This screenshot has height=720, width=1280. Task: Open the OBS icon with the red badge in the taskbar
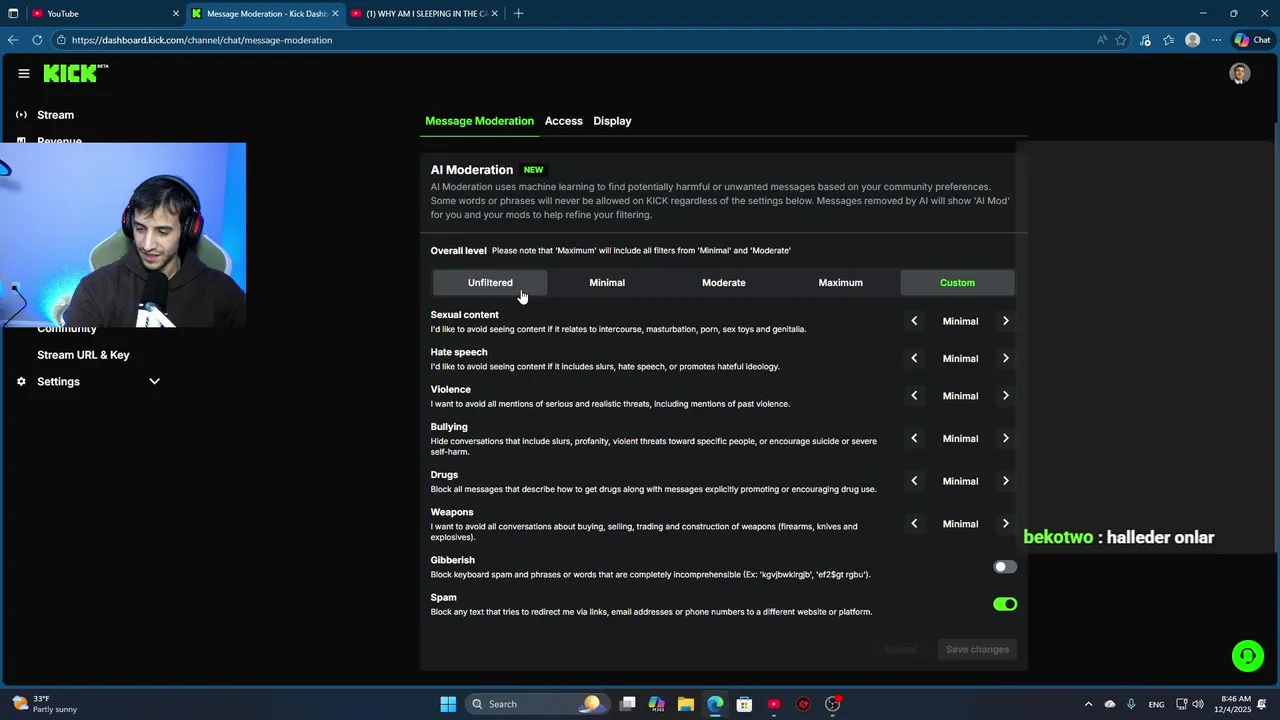click(x=833, y=704)
